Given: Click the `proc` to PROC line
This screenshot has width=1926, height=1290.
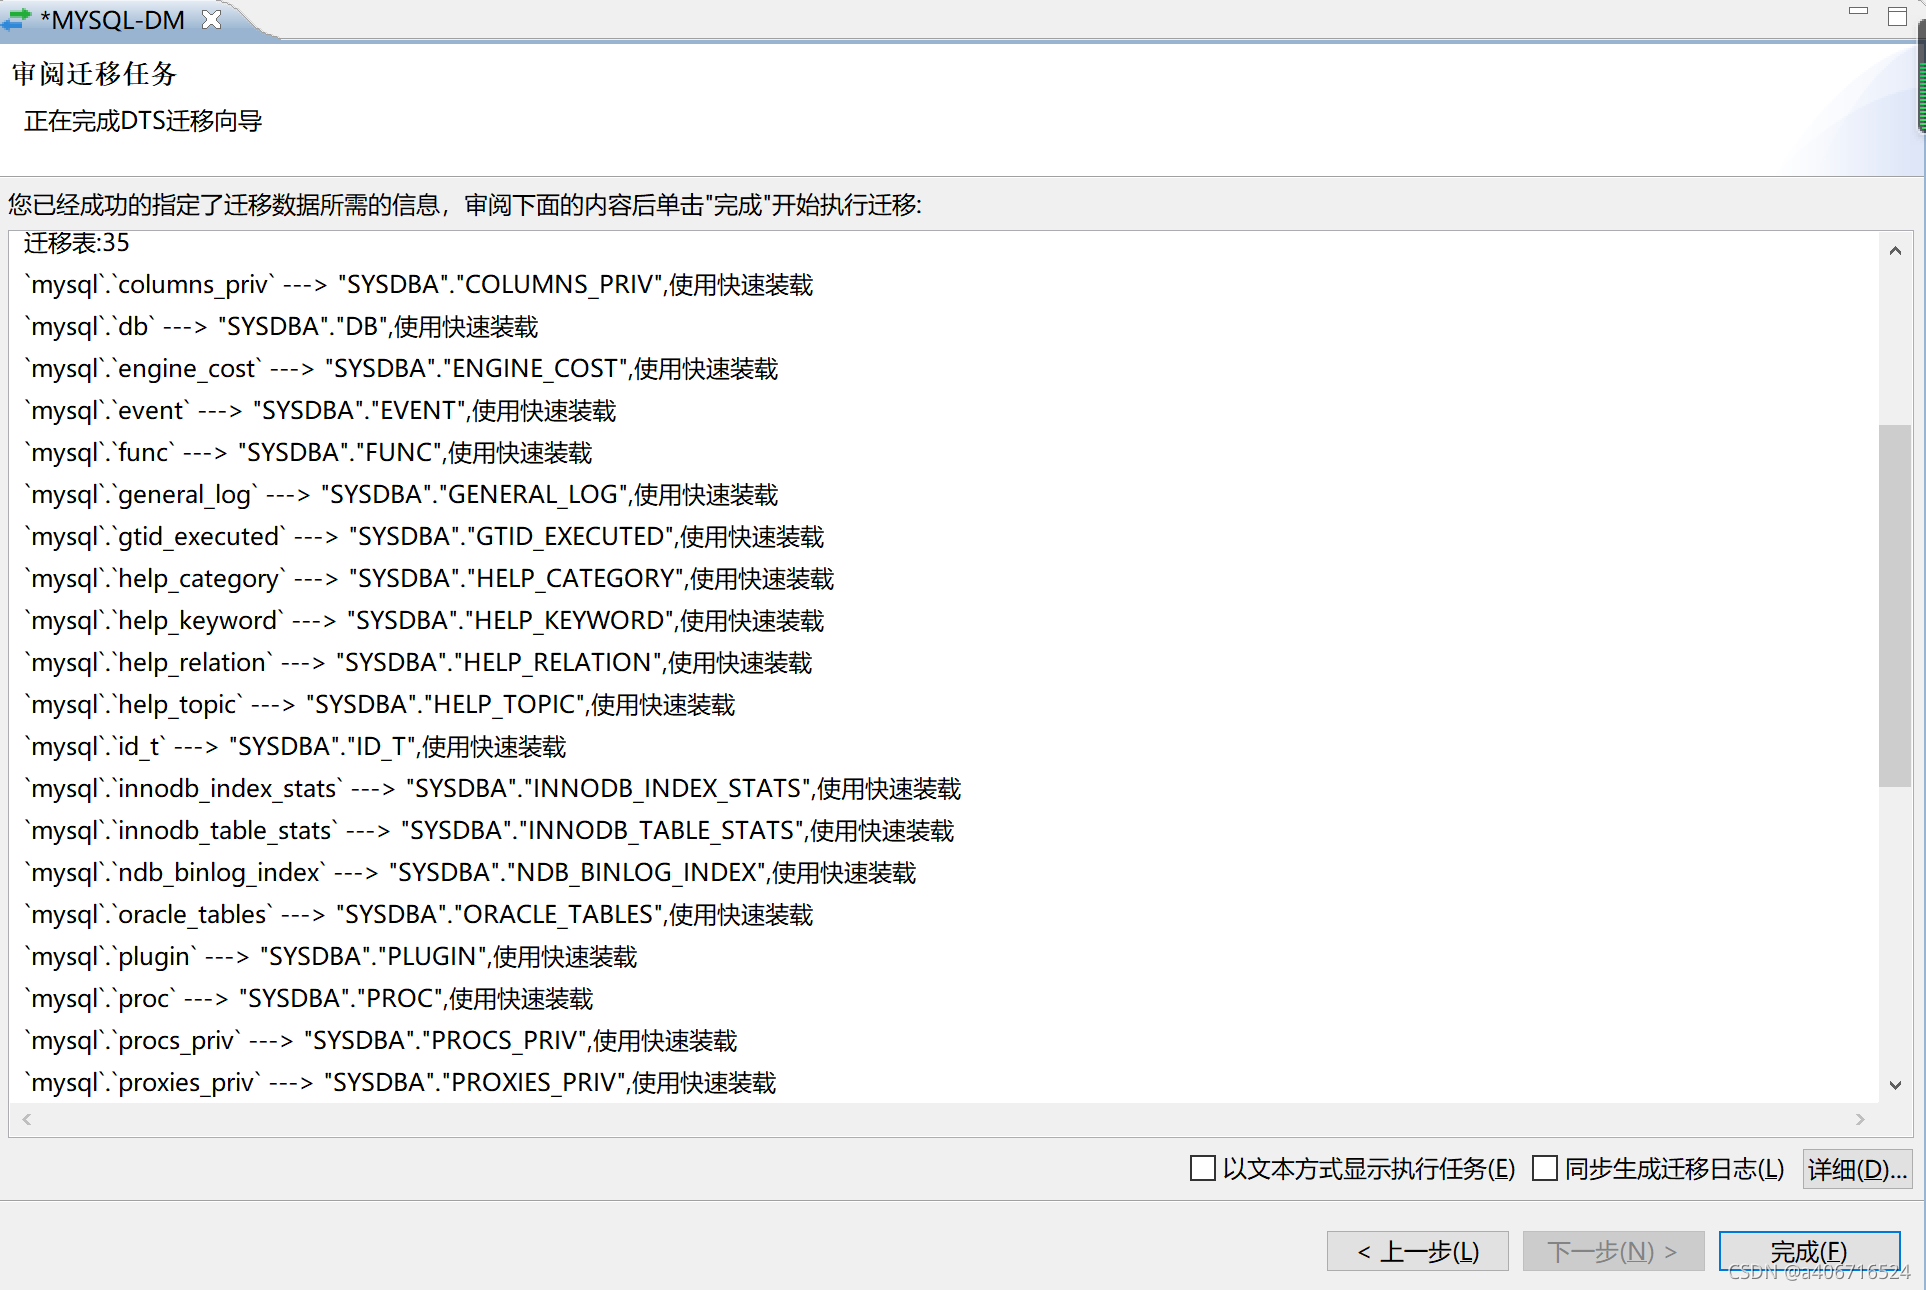Looking at the screenshot, I should (x=308, y=999).
